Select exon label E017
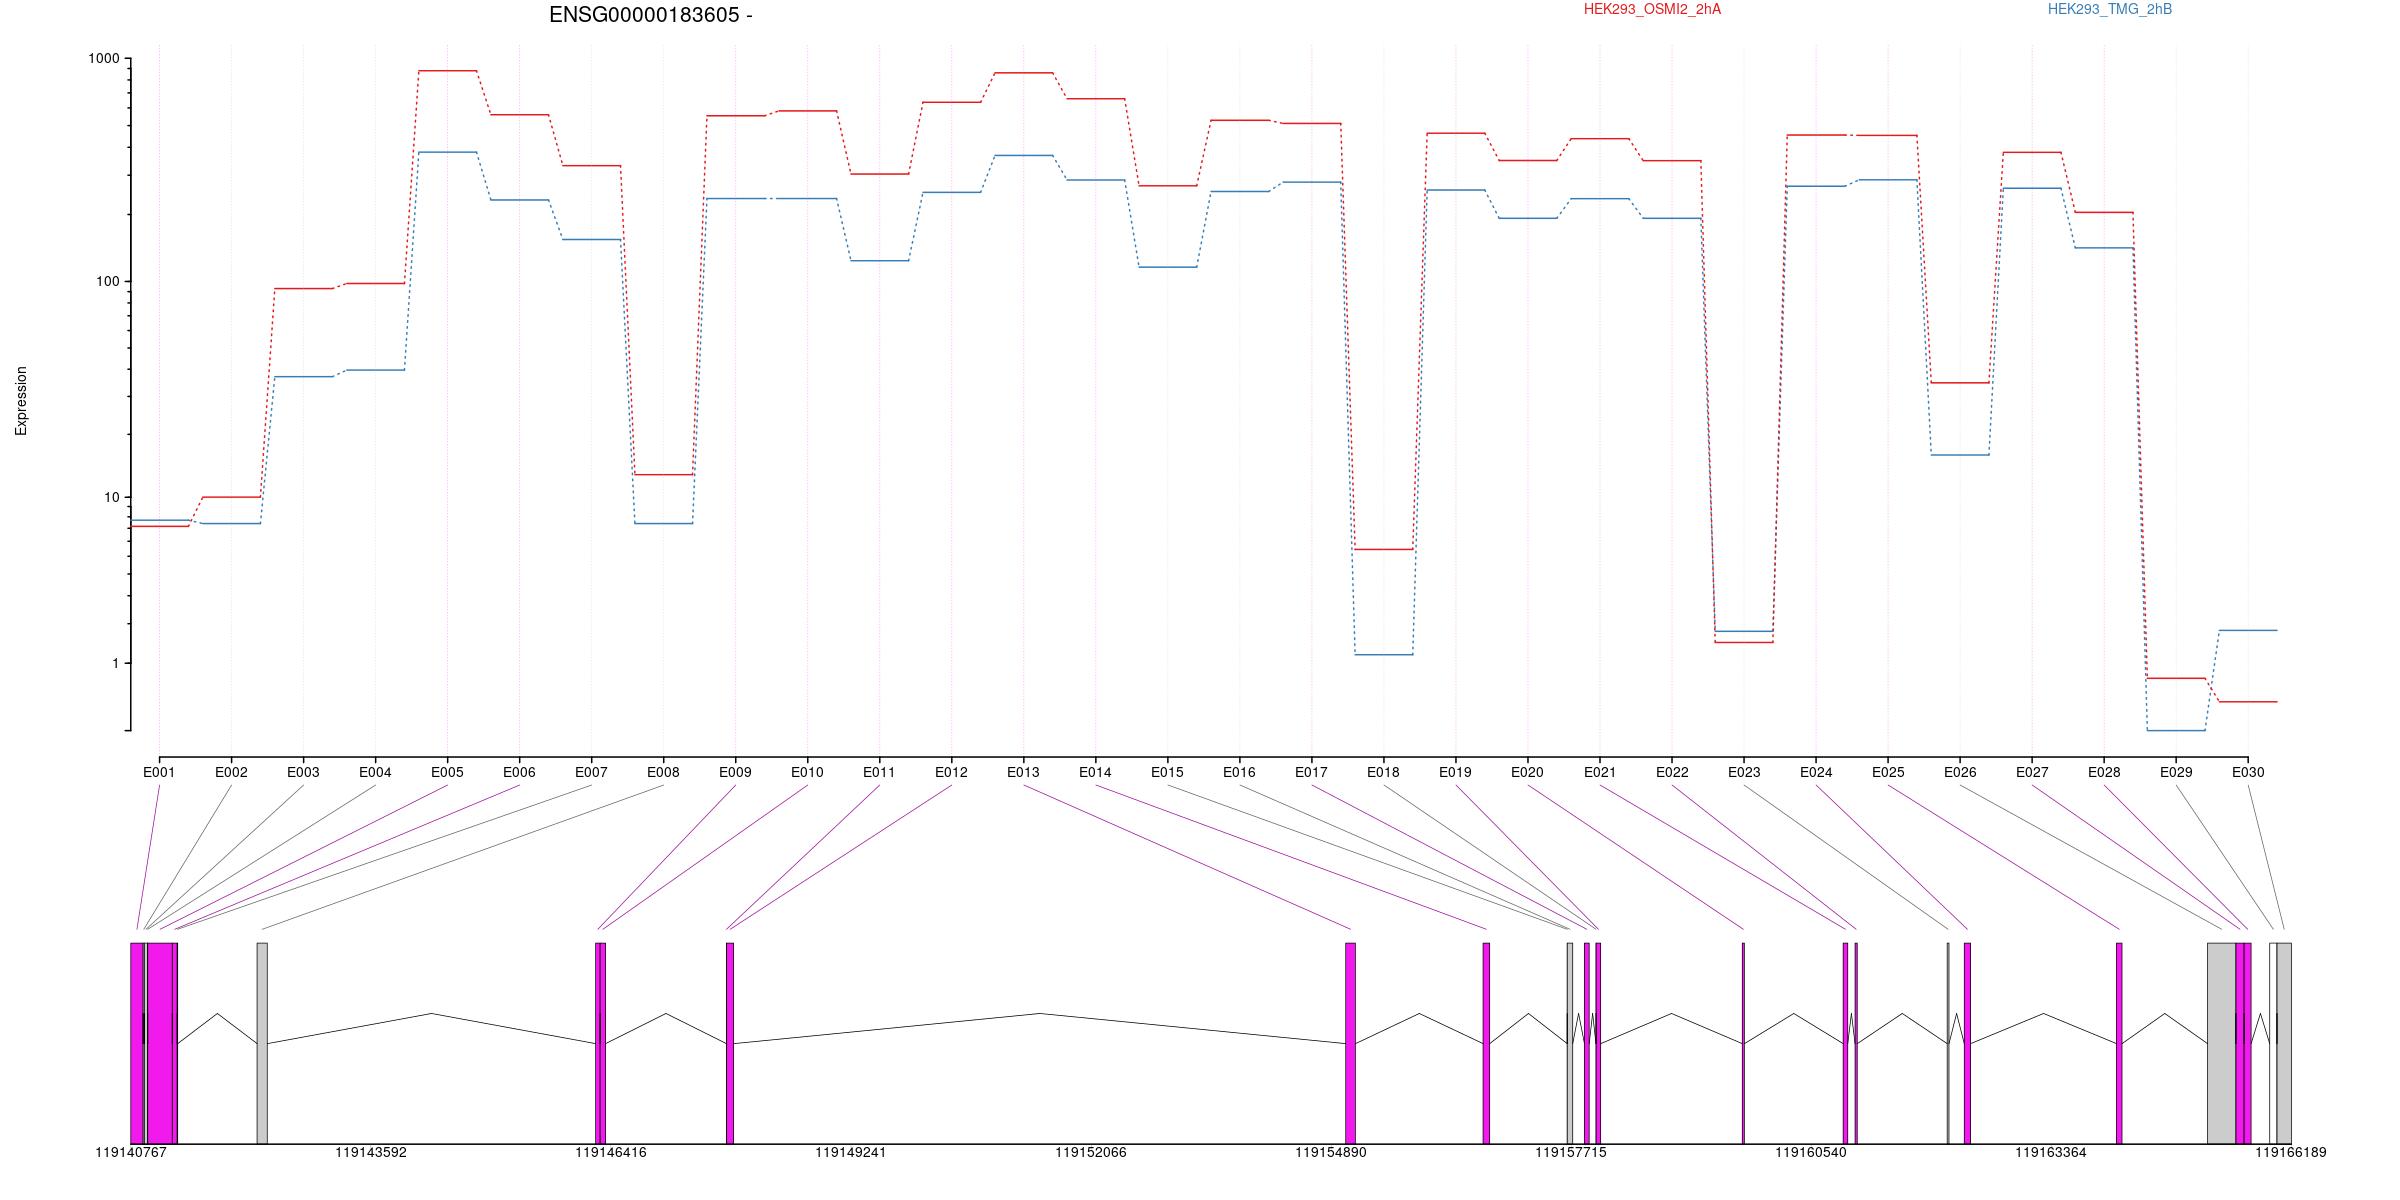This screenshot has height=1200, width=2400. (x=1311, y=772)
